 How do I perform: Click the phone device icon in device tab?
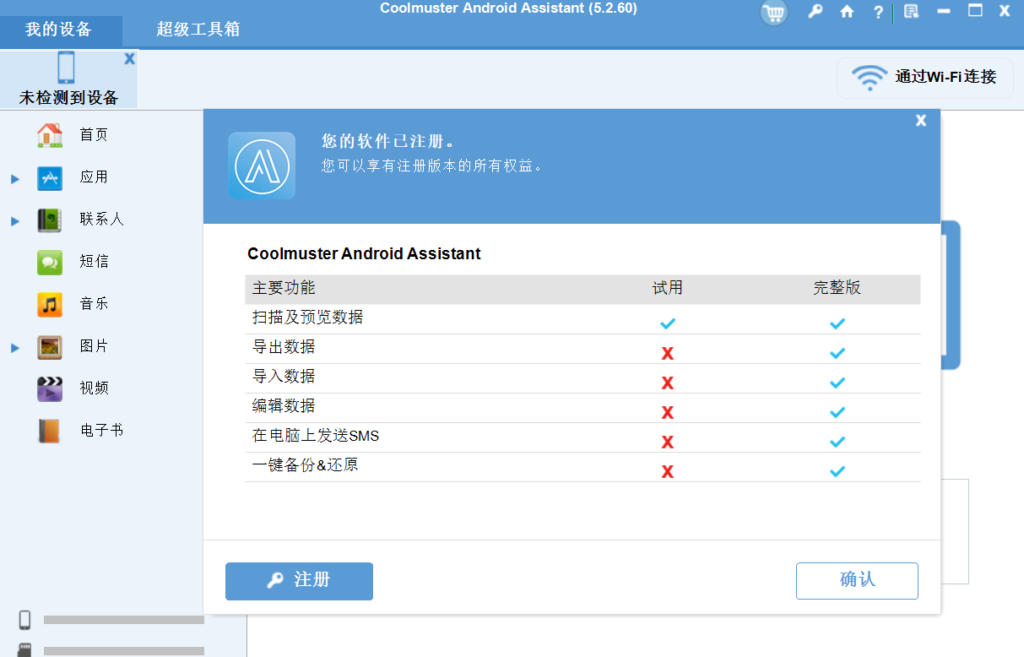pos(66,68)
